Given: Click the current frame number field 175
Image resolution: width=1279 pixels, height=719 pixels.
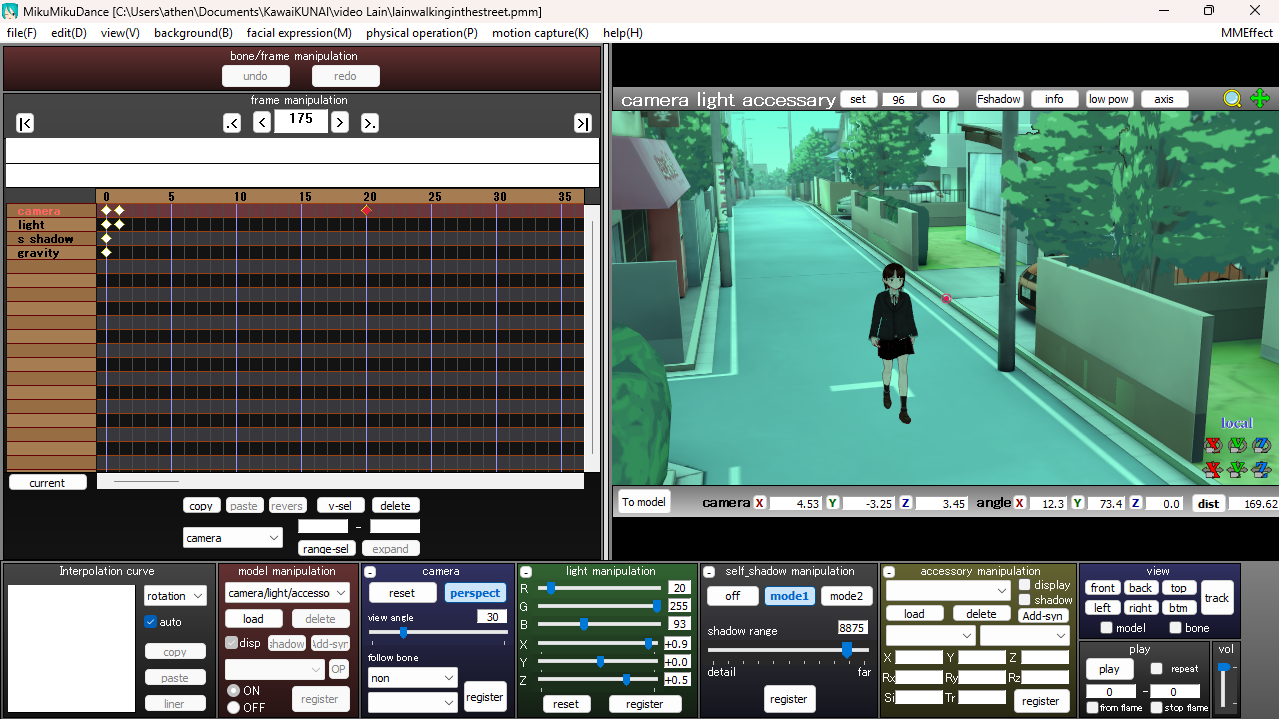Looking at the screenshot, I should 301,119.
